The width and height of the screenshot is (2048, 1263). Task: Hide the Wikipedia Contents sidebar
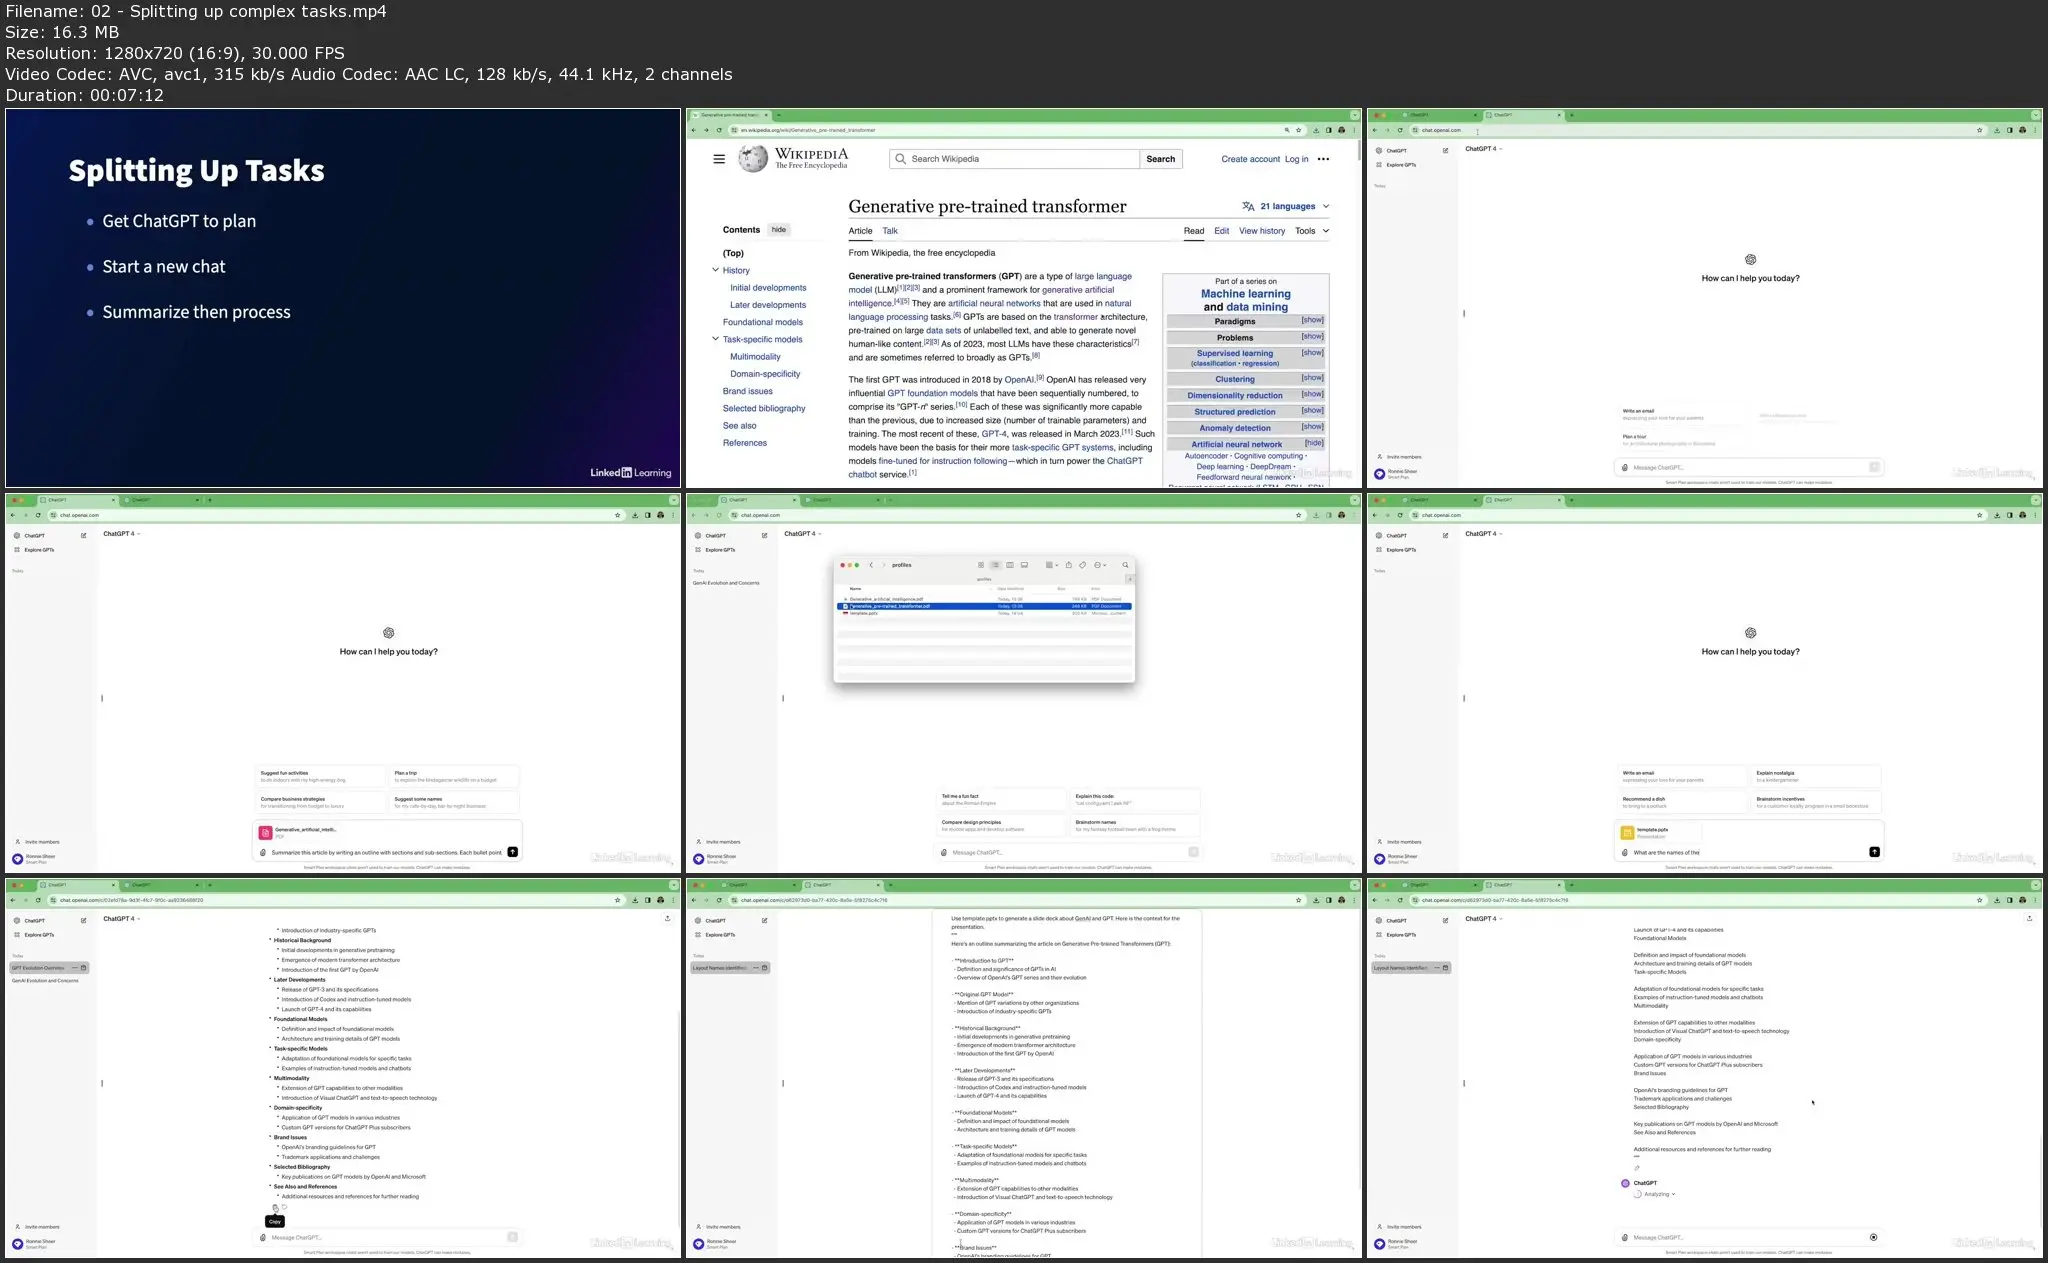point(779,230)
